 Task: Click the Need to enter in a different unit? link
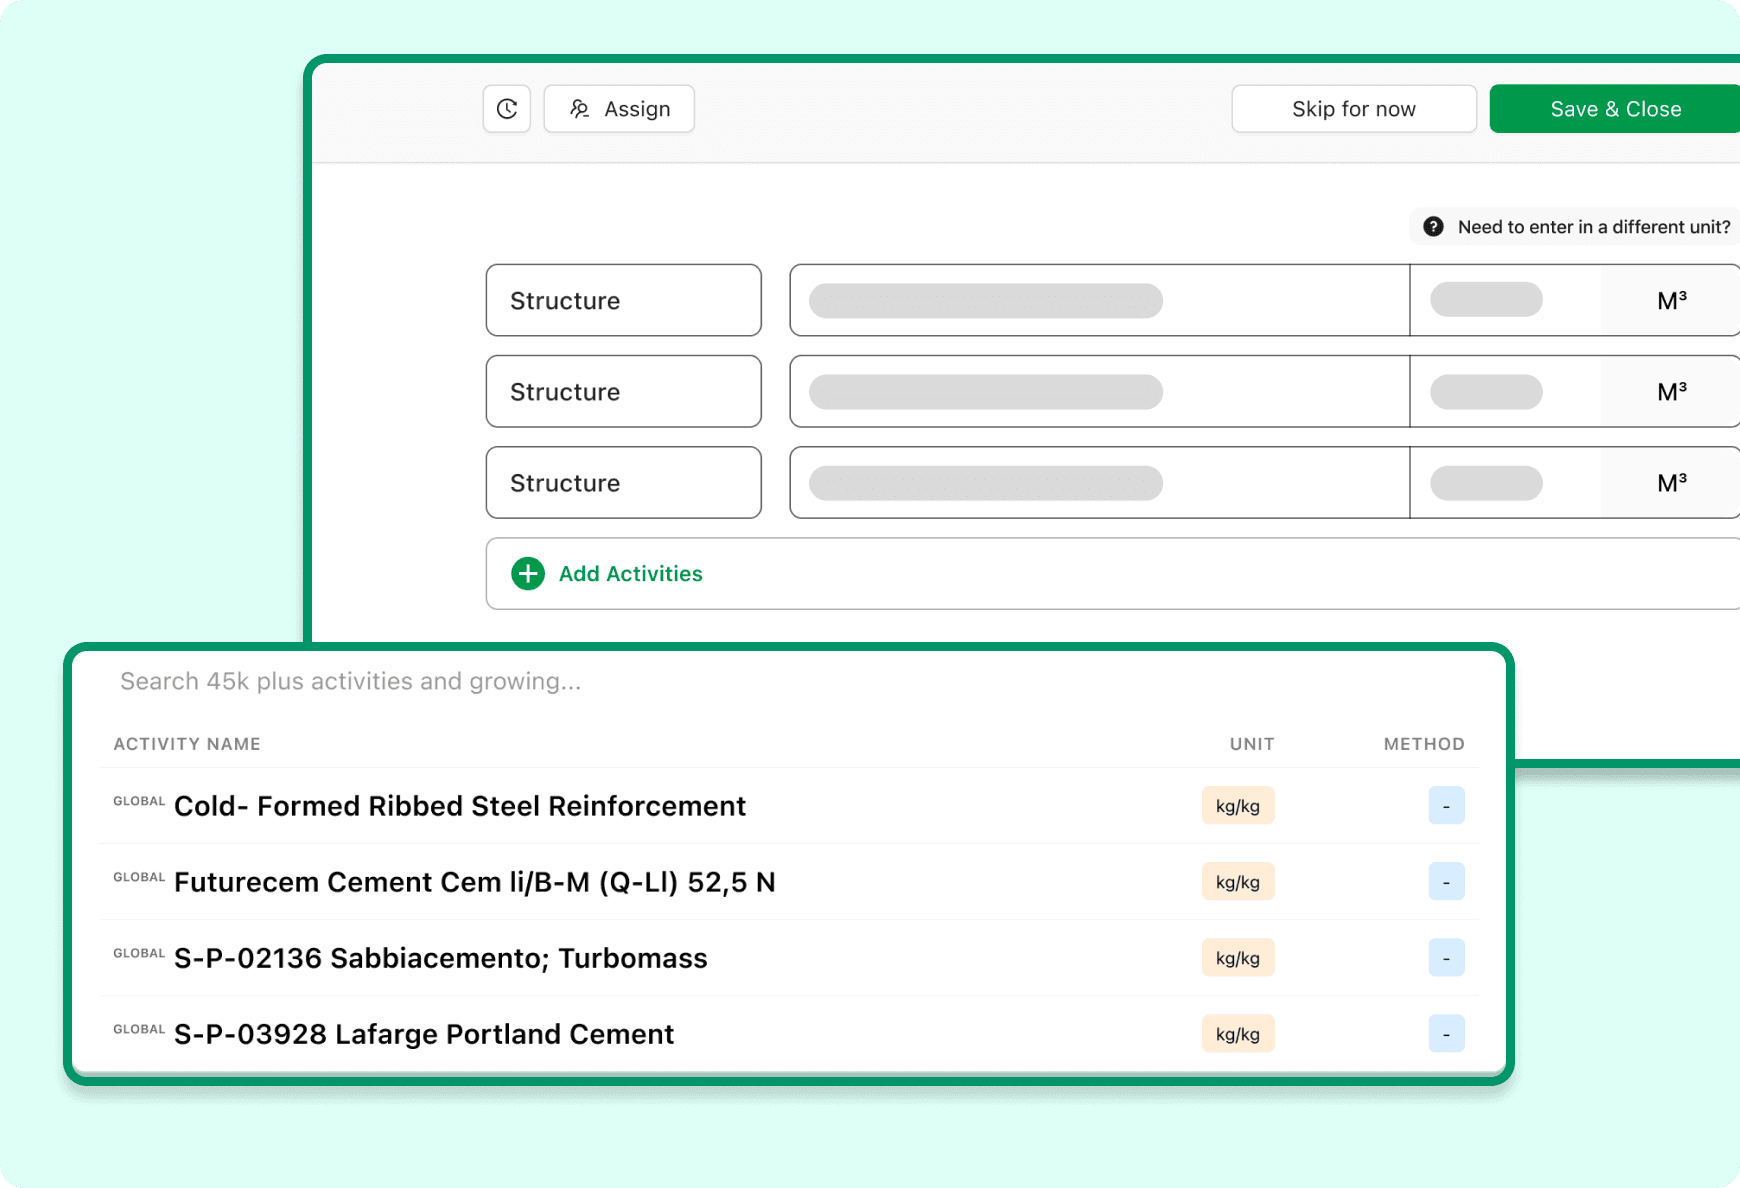[1593, 227]
